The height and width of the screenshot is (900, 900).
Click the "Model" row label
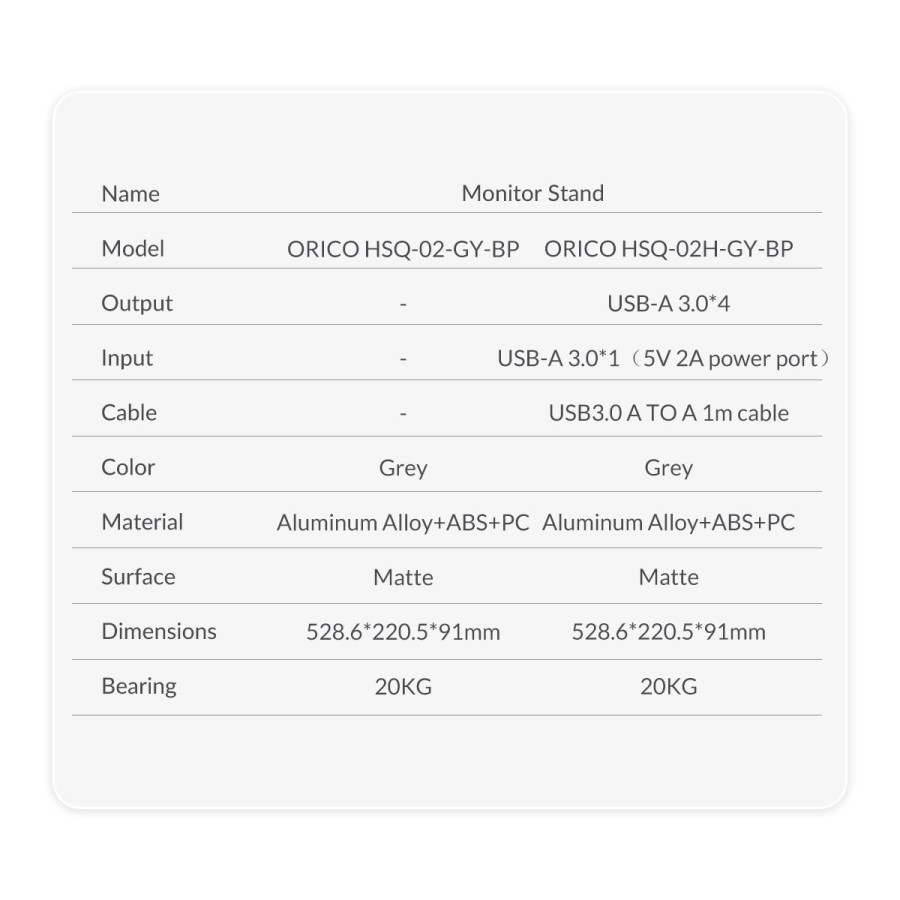click(133, 249)
